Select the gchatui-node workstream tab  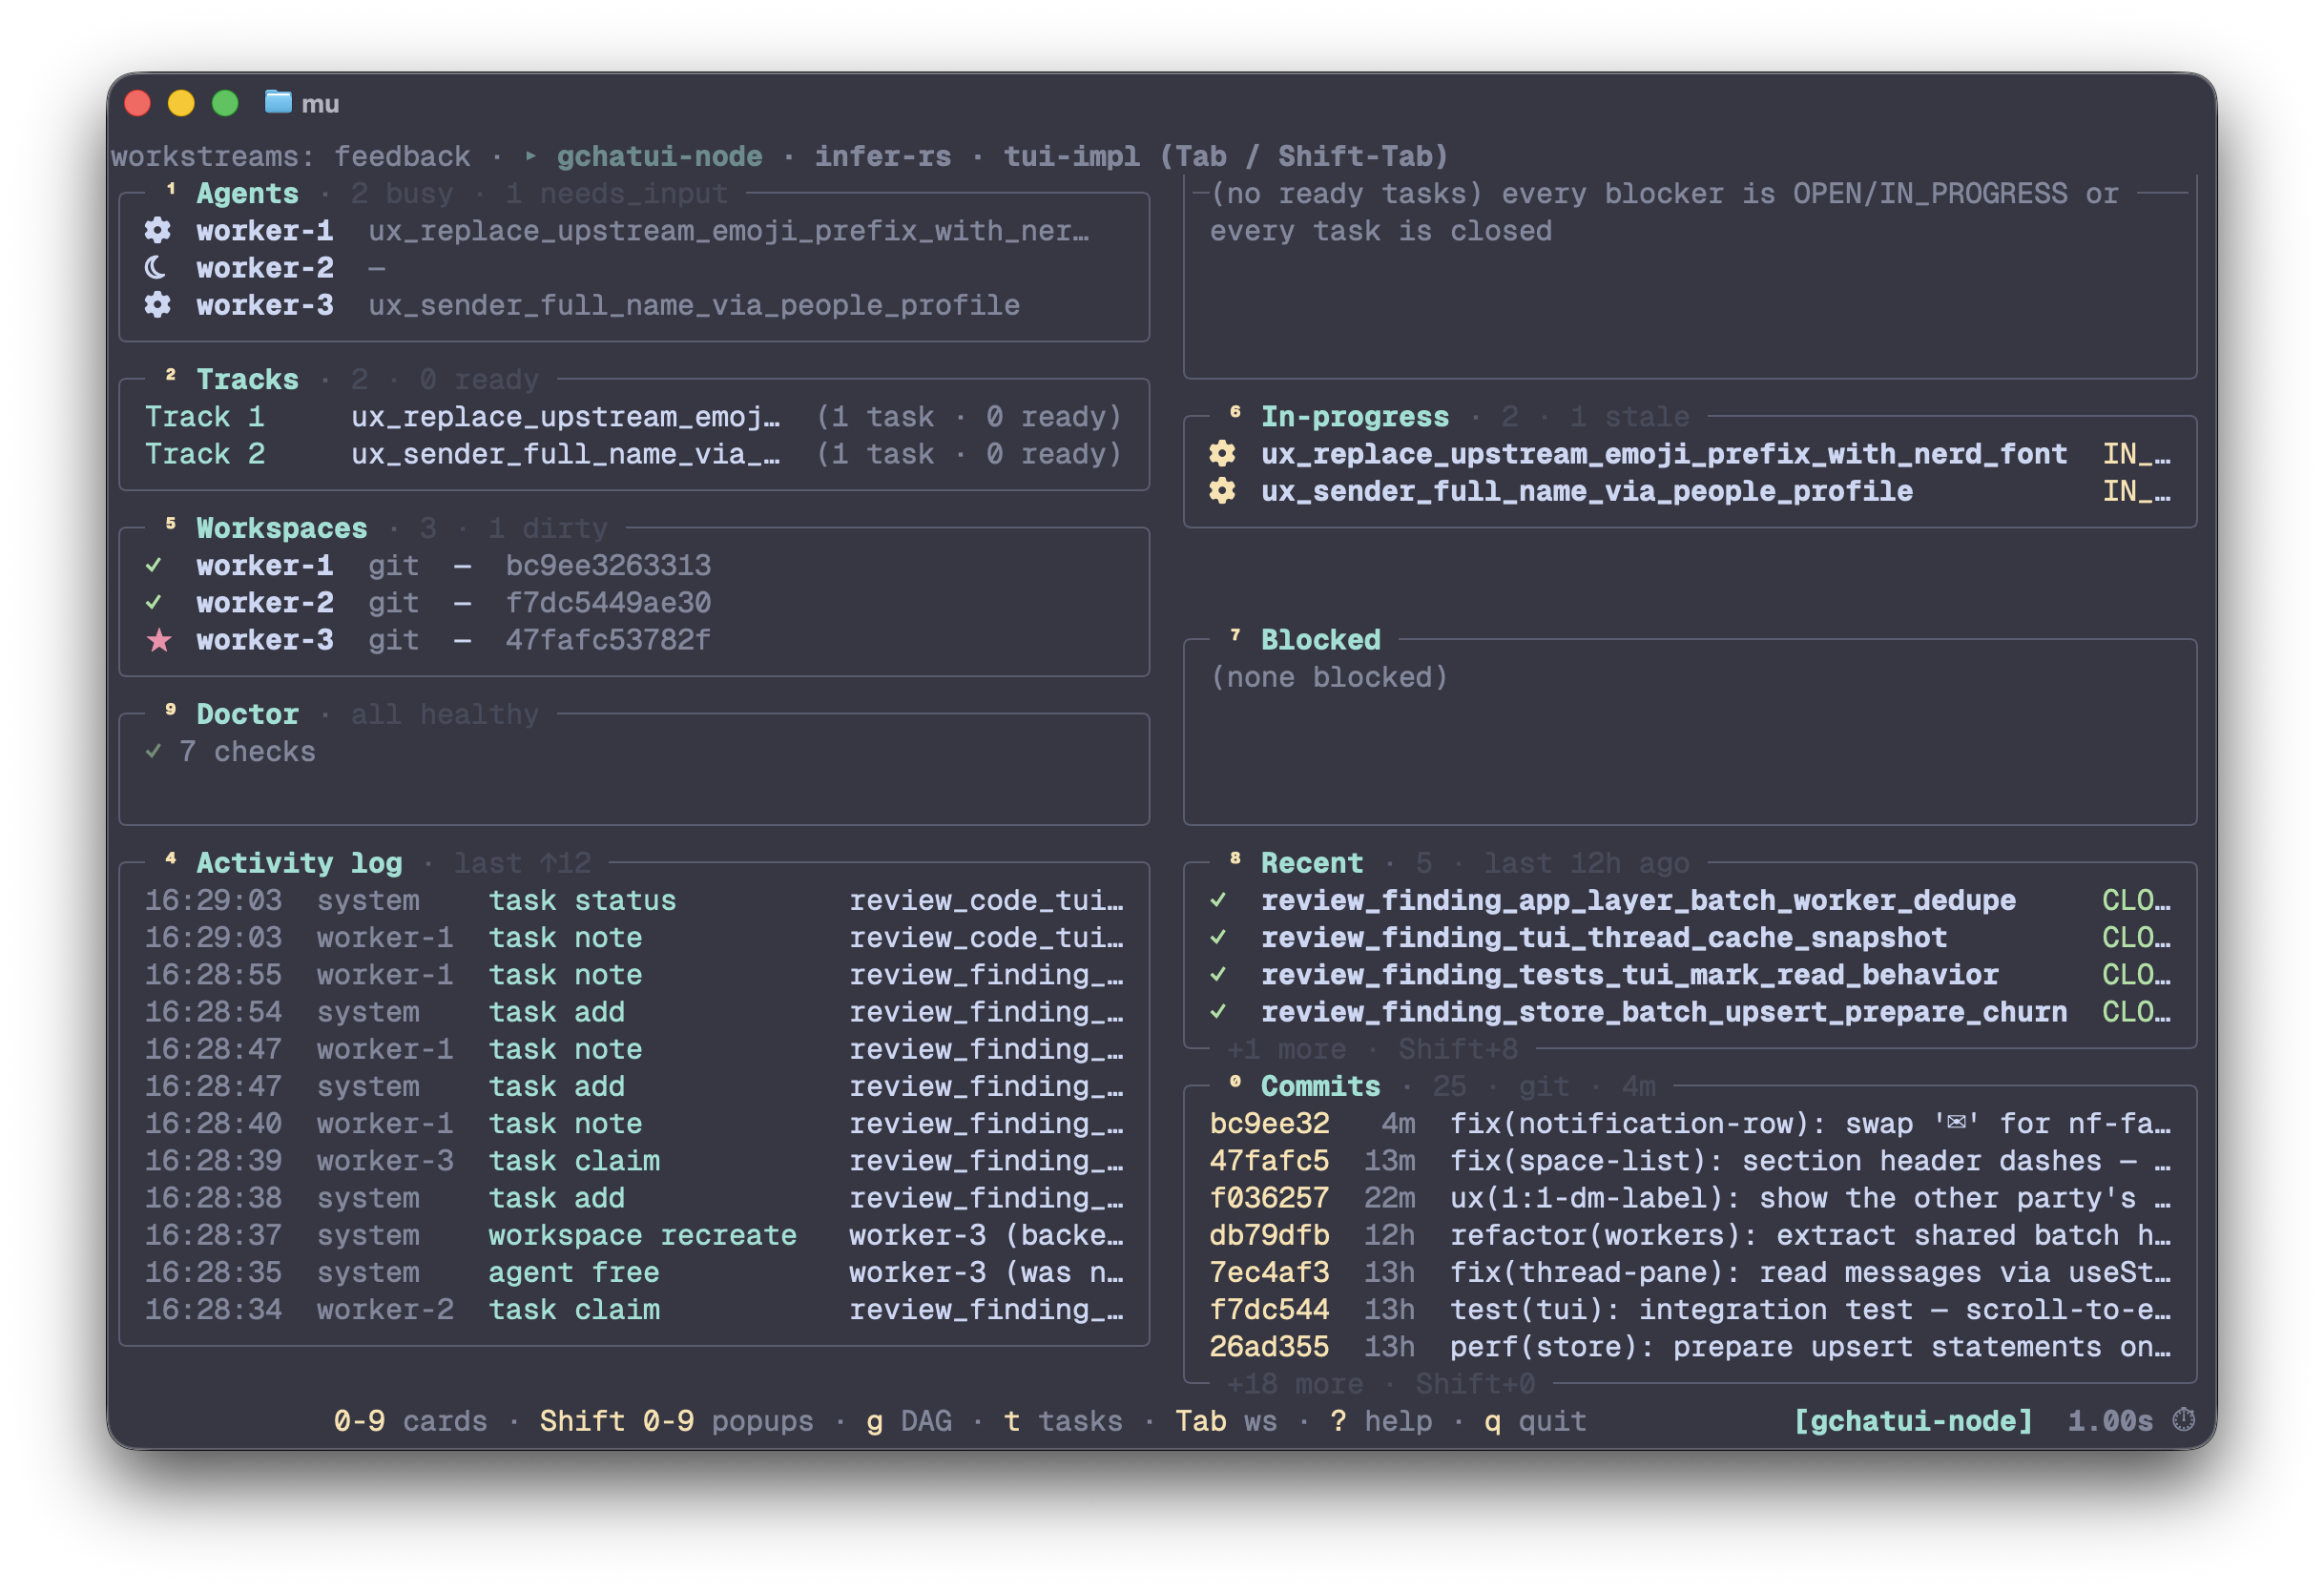point(659,156)
